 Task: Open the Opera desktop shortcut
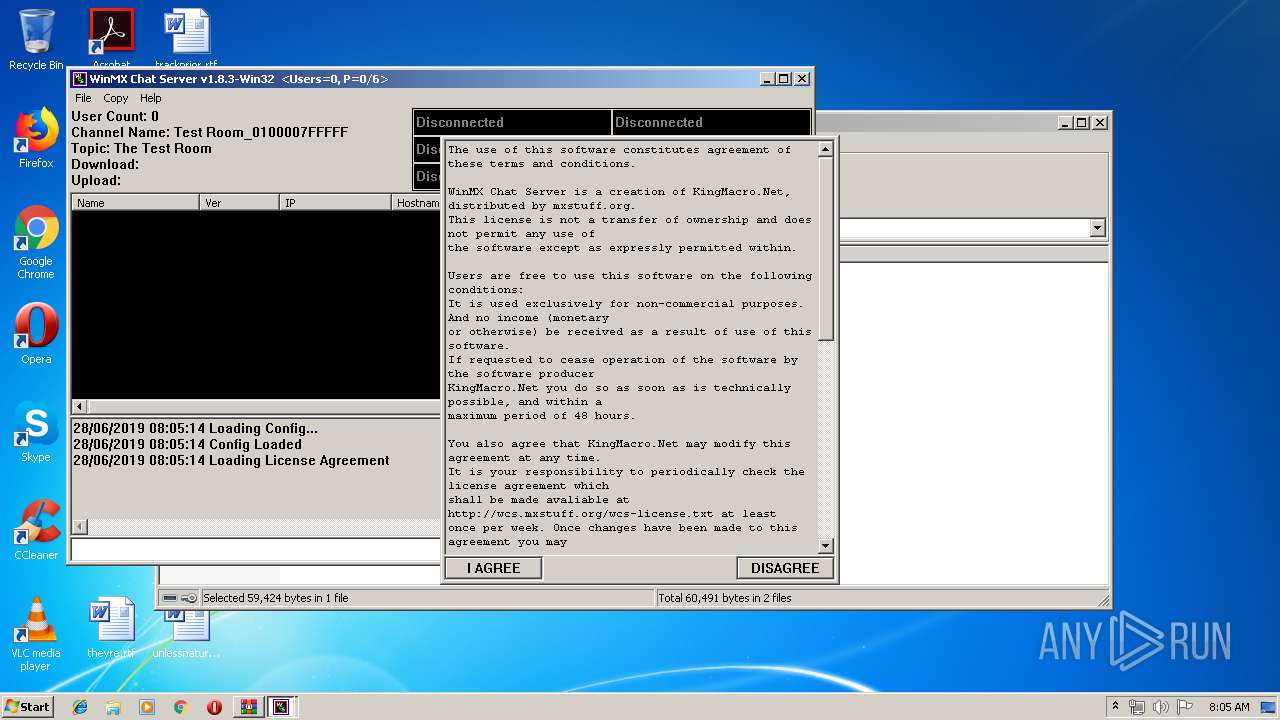(36, 334)
